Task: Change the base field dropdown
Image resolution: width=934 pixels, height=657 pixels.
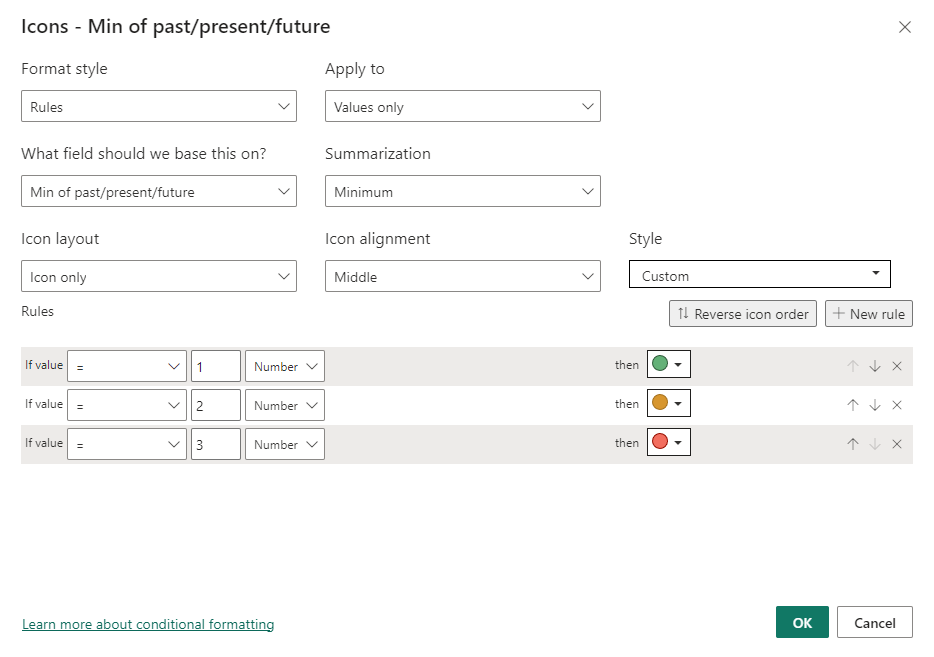Action: (158, 191)
